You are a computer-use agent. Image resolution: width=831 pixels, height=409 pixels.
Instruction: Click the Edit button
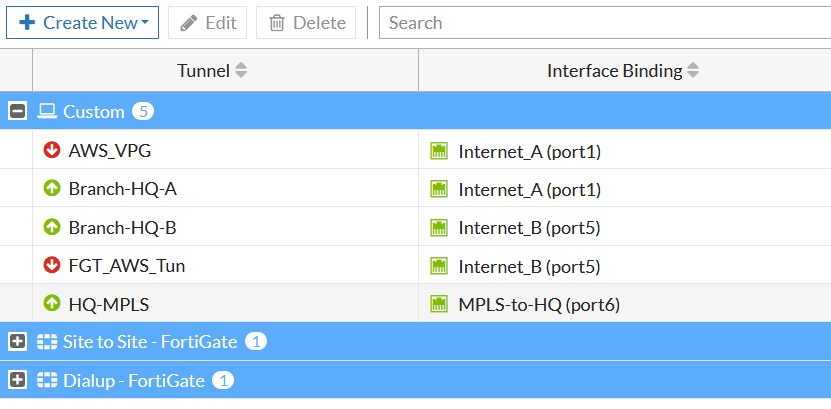[207, 22]
